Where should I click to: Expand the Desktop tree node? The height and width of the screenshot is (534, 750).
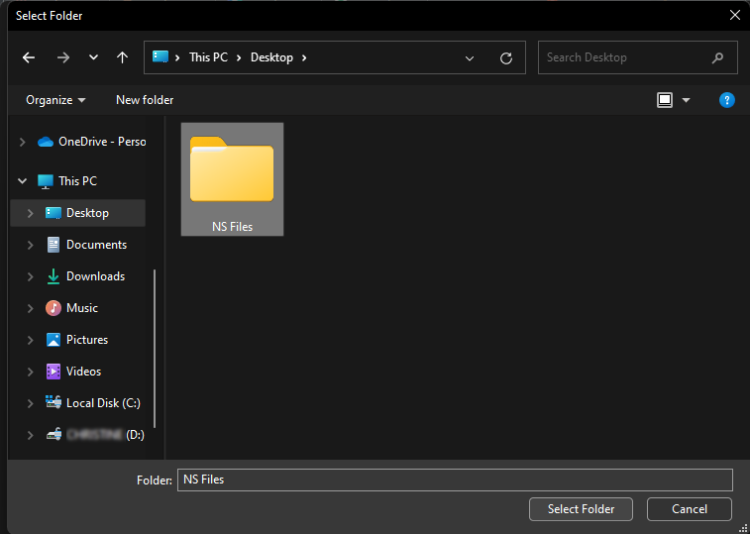pyautogui.click(x=30, y=213)
